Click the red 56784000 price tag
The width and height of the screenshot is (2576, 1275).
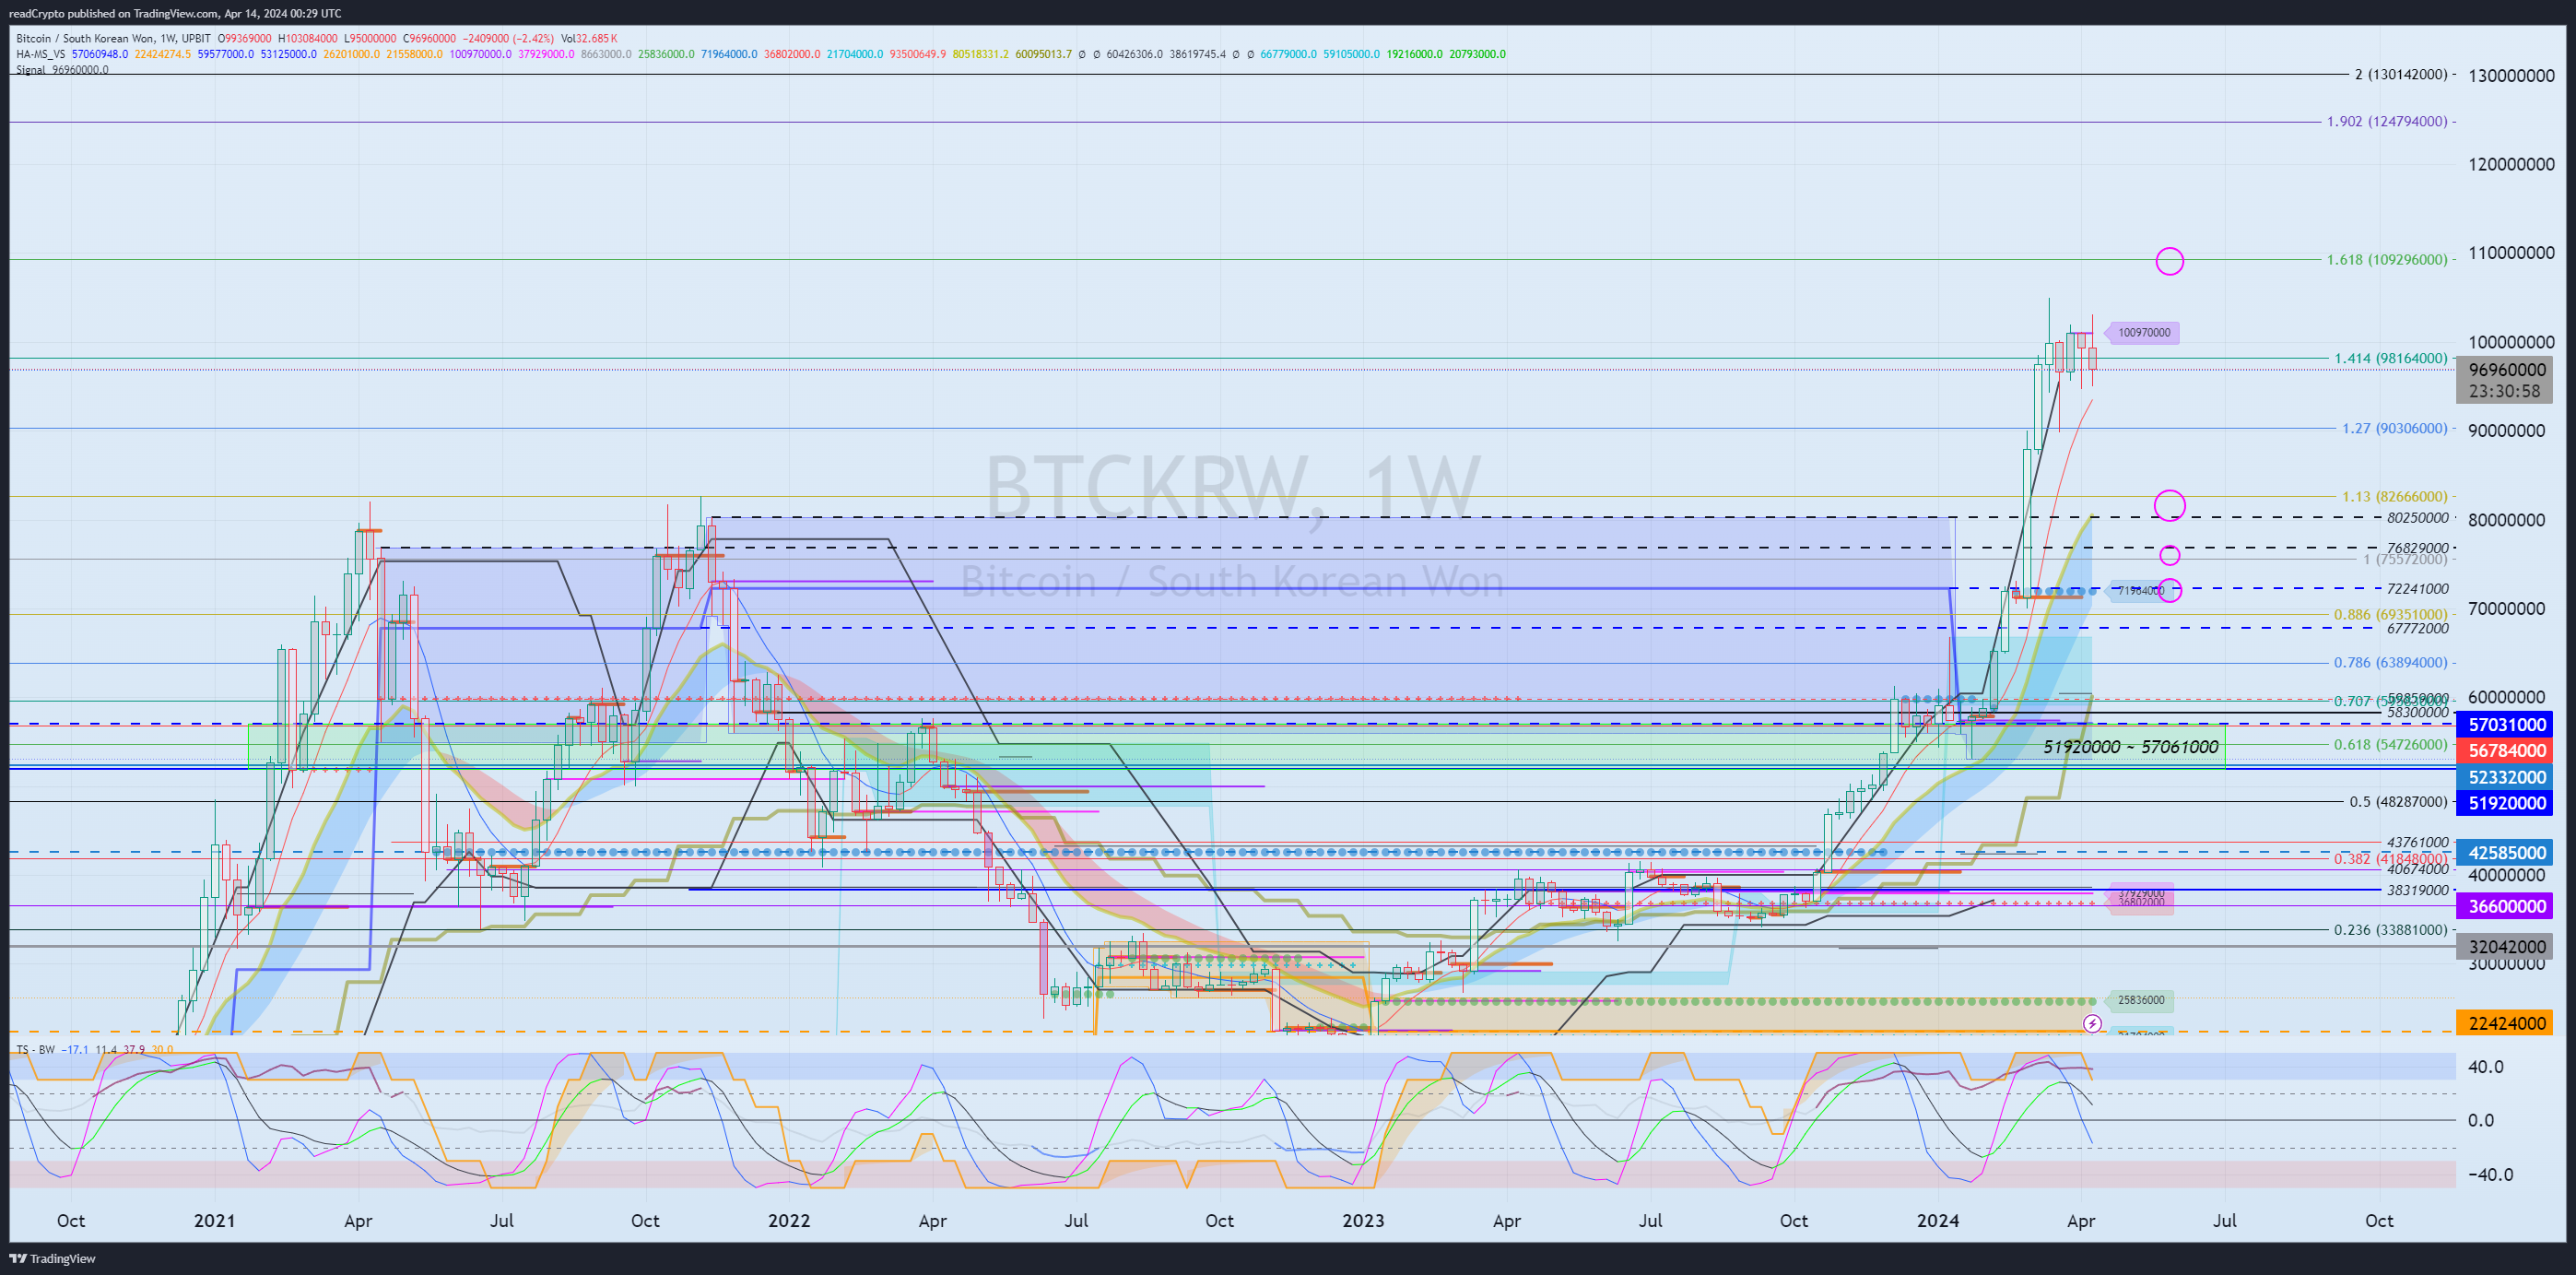[x=2507, y=750]
